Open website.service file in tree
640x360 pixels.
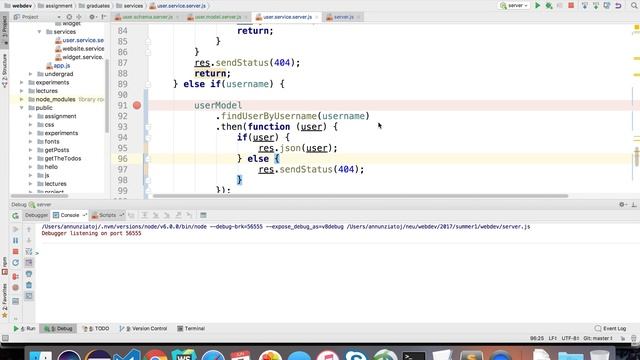(x=79, y=49)
